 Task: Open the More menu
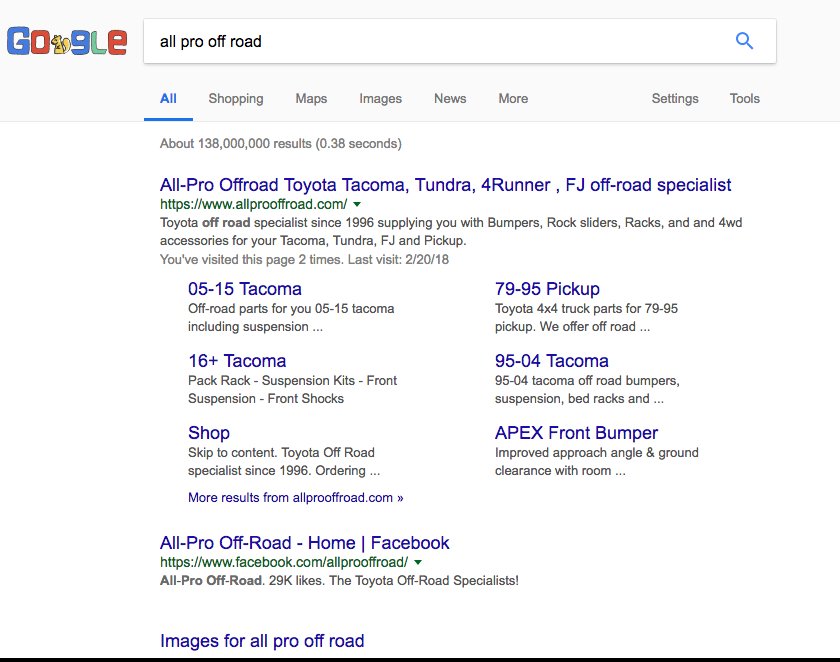coord(513,99)
